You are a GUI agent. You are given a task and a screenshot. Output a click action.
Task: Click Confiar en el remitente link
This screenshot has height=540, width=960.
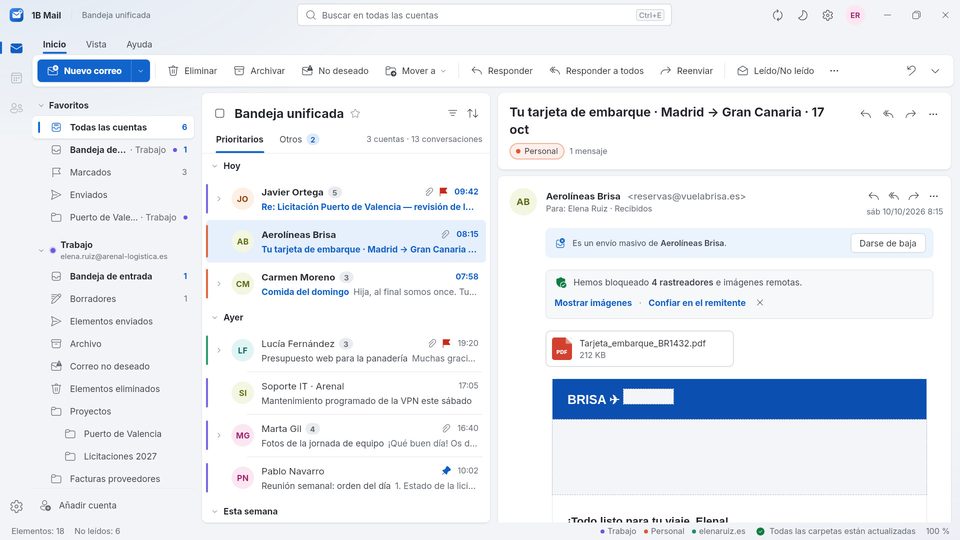(697, 302)
